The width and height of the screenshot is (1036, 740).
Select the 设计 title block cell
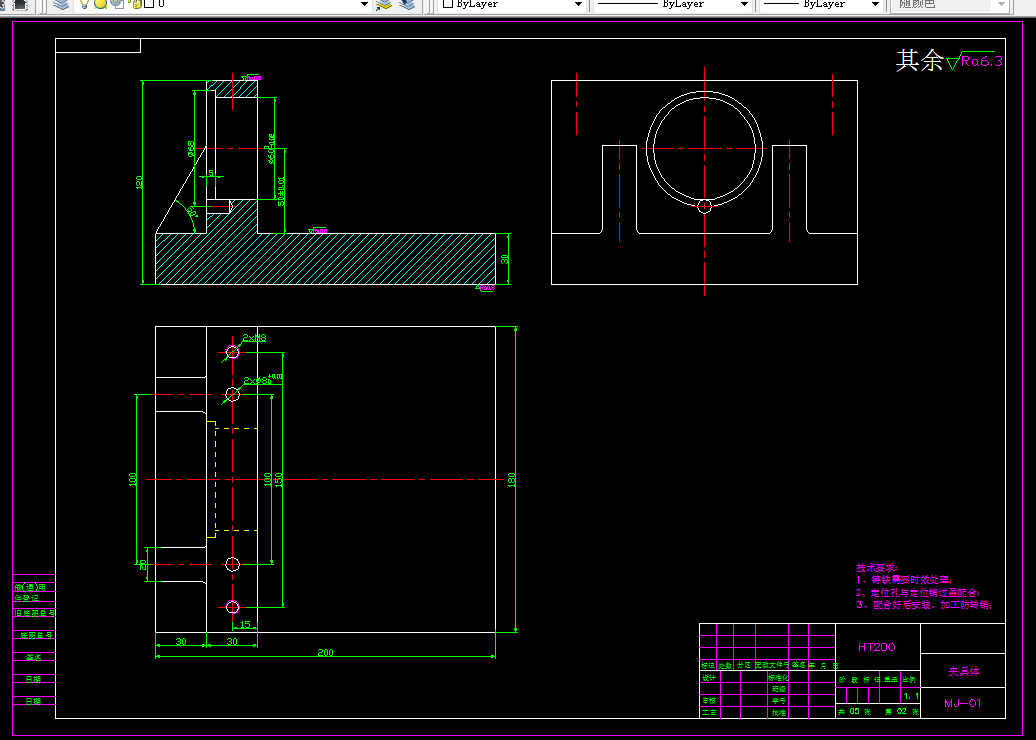[x=709, y=678]
